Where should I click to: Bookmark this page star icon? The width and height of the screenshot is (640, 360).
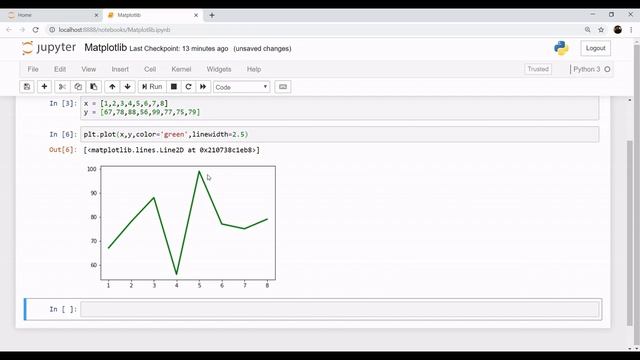(x=601, y=30)
